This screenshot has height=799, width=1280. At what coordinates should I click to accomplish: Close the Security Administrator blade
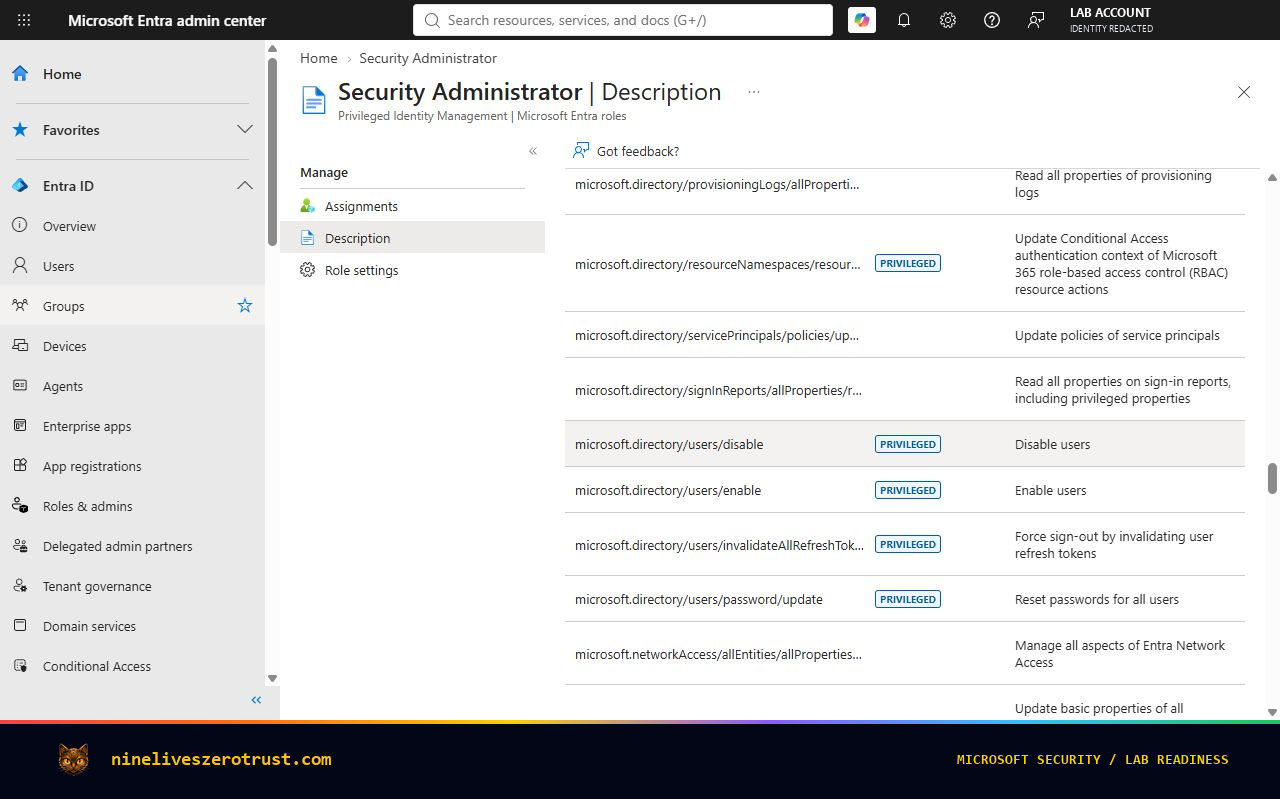point(1244,92)
